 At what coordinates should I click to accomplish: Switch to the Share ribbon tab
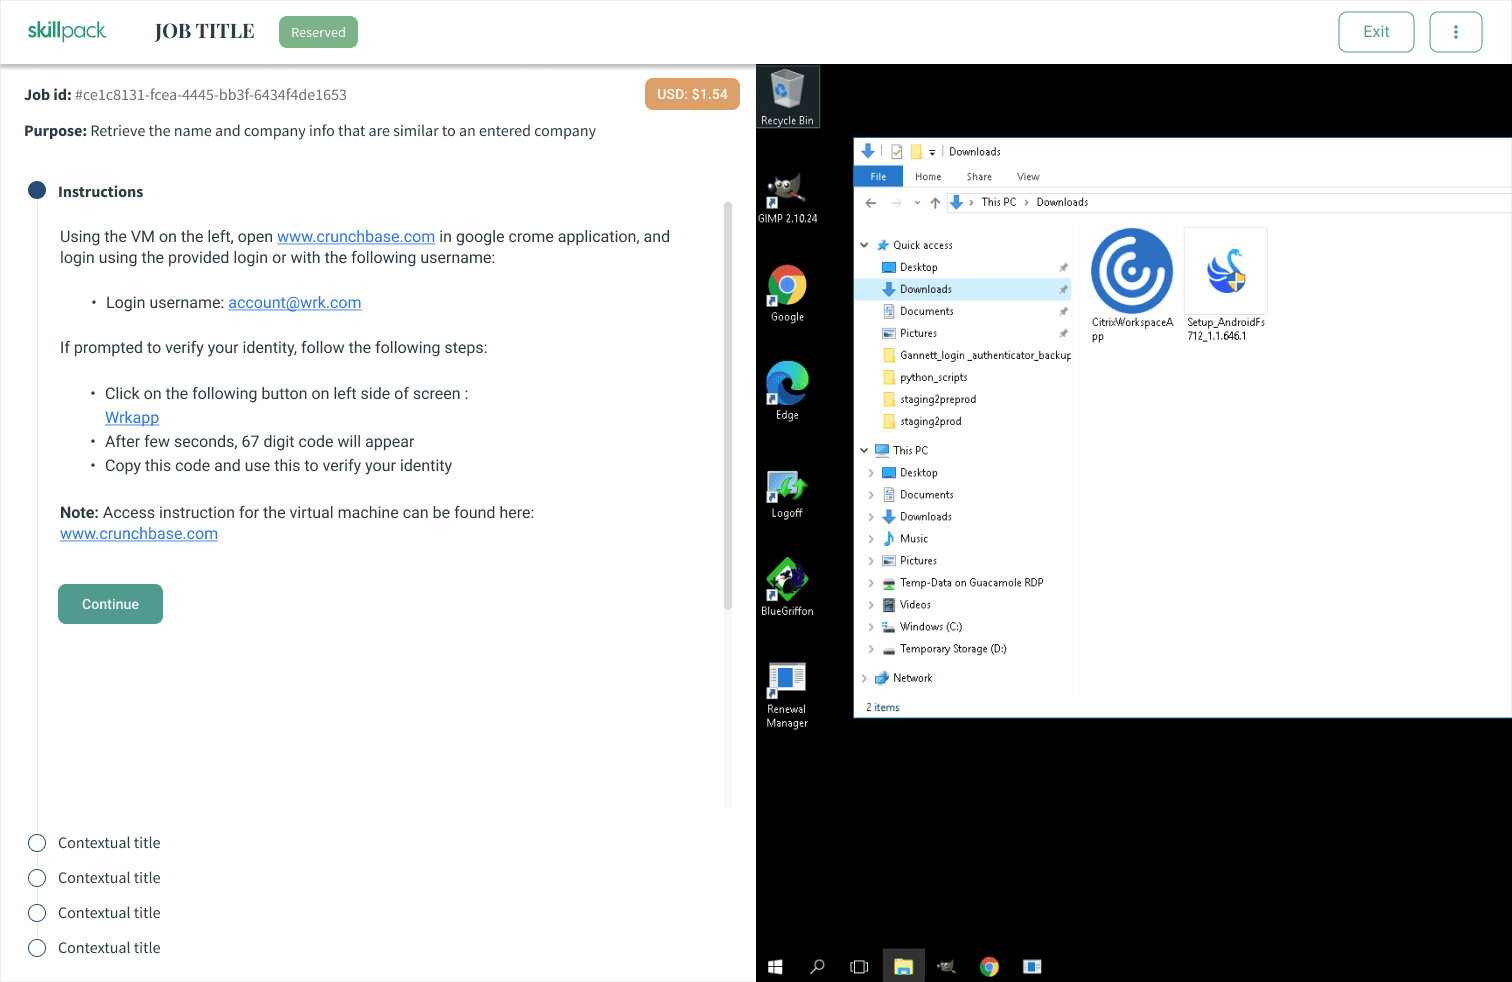(x=979, y=176)
